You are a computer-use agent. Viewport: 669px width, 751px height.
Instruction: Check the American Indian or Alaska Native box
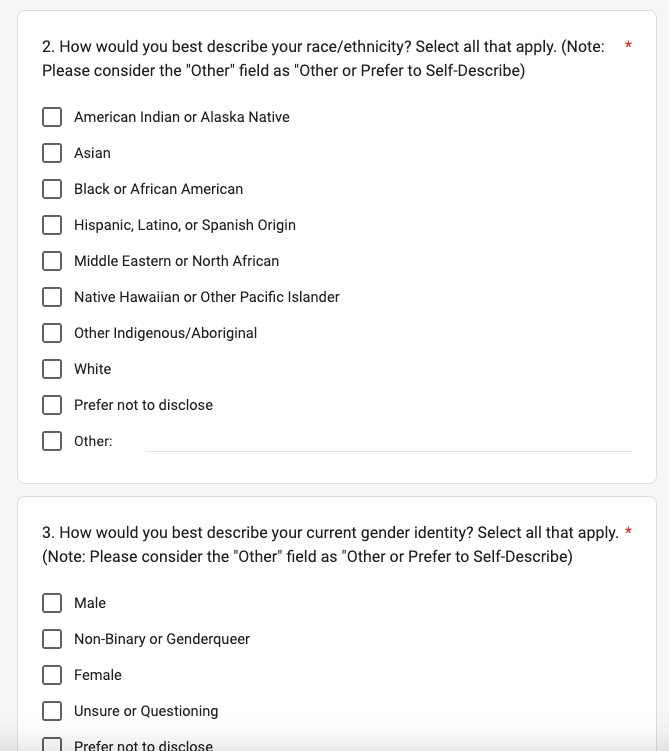(x=52, y=117)
